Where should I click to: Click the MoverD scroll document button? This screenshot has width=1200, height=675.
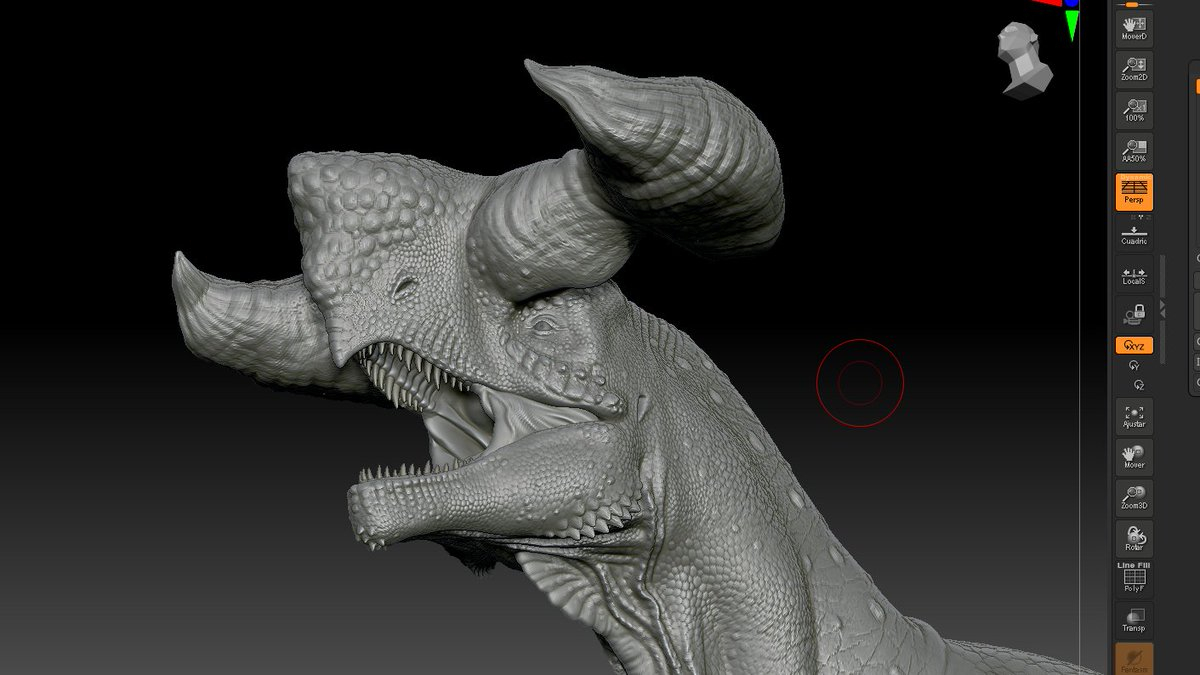click(1134, 26)
